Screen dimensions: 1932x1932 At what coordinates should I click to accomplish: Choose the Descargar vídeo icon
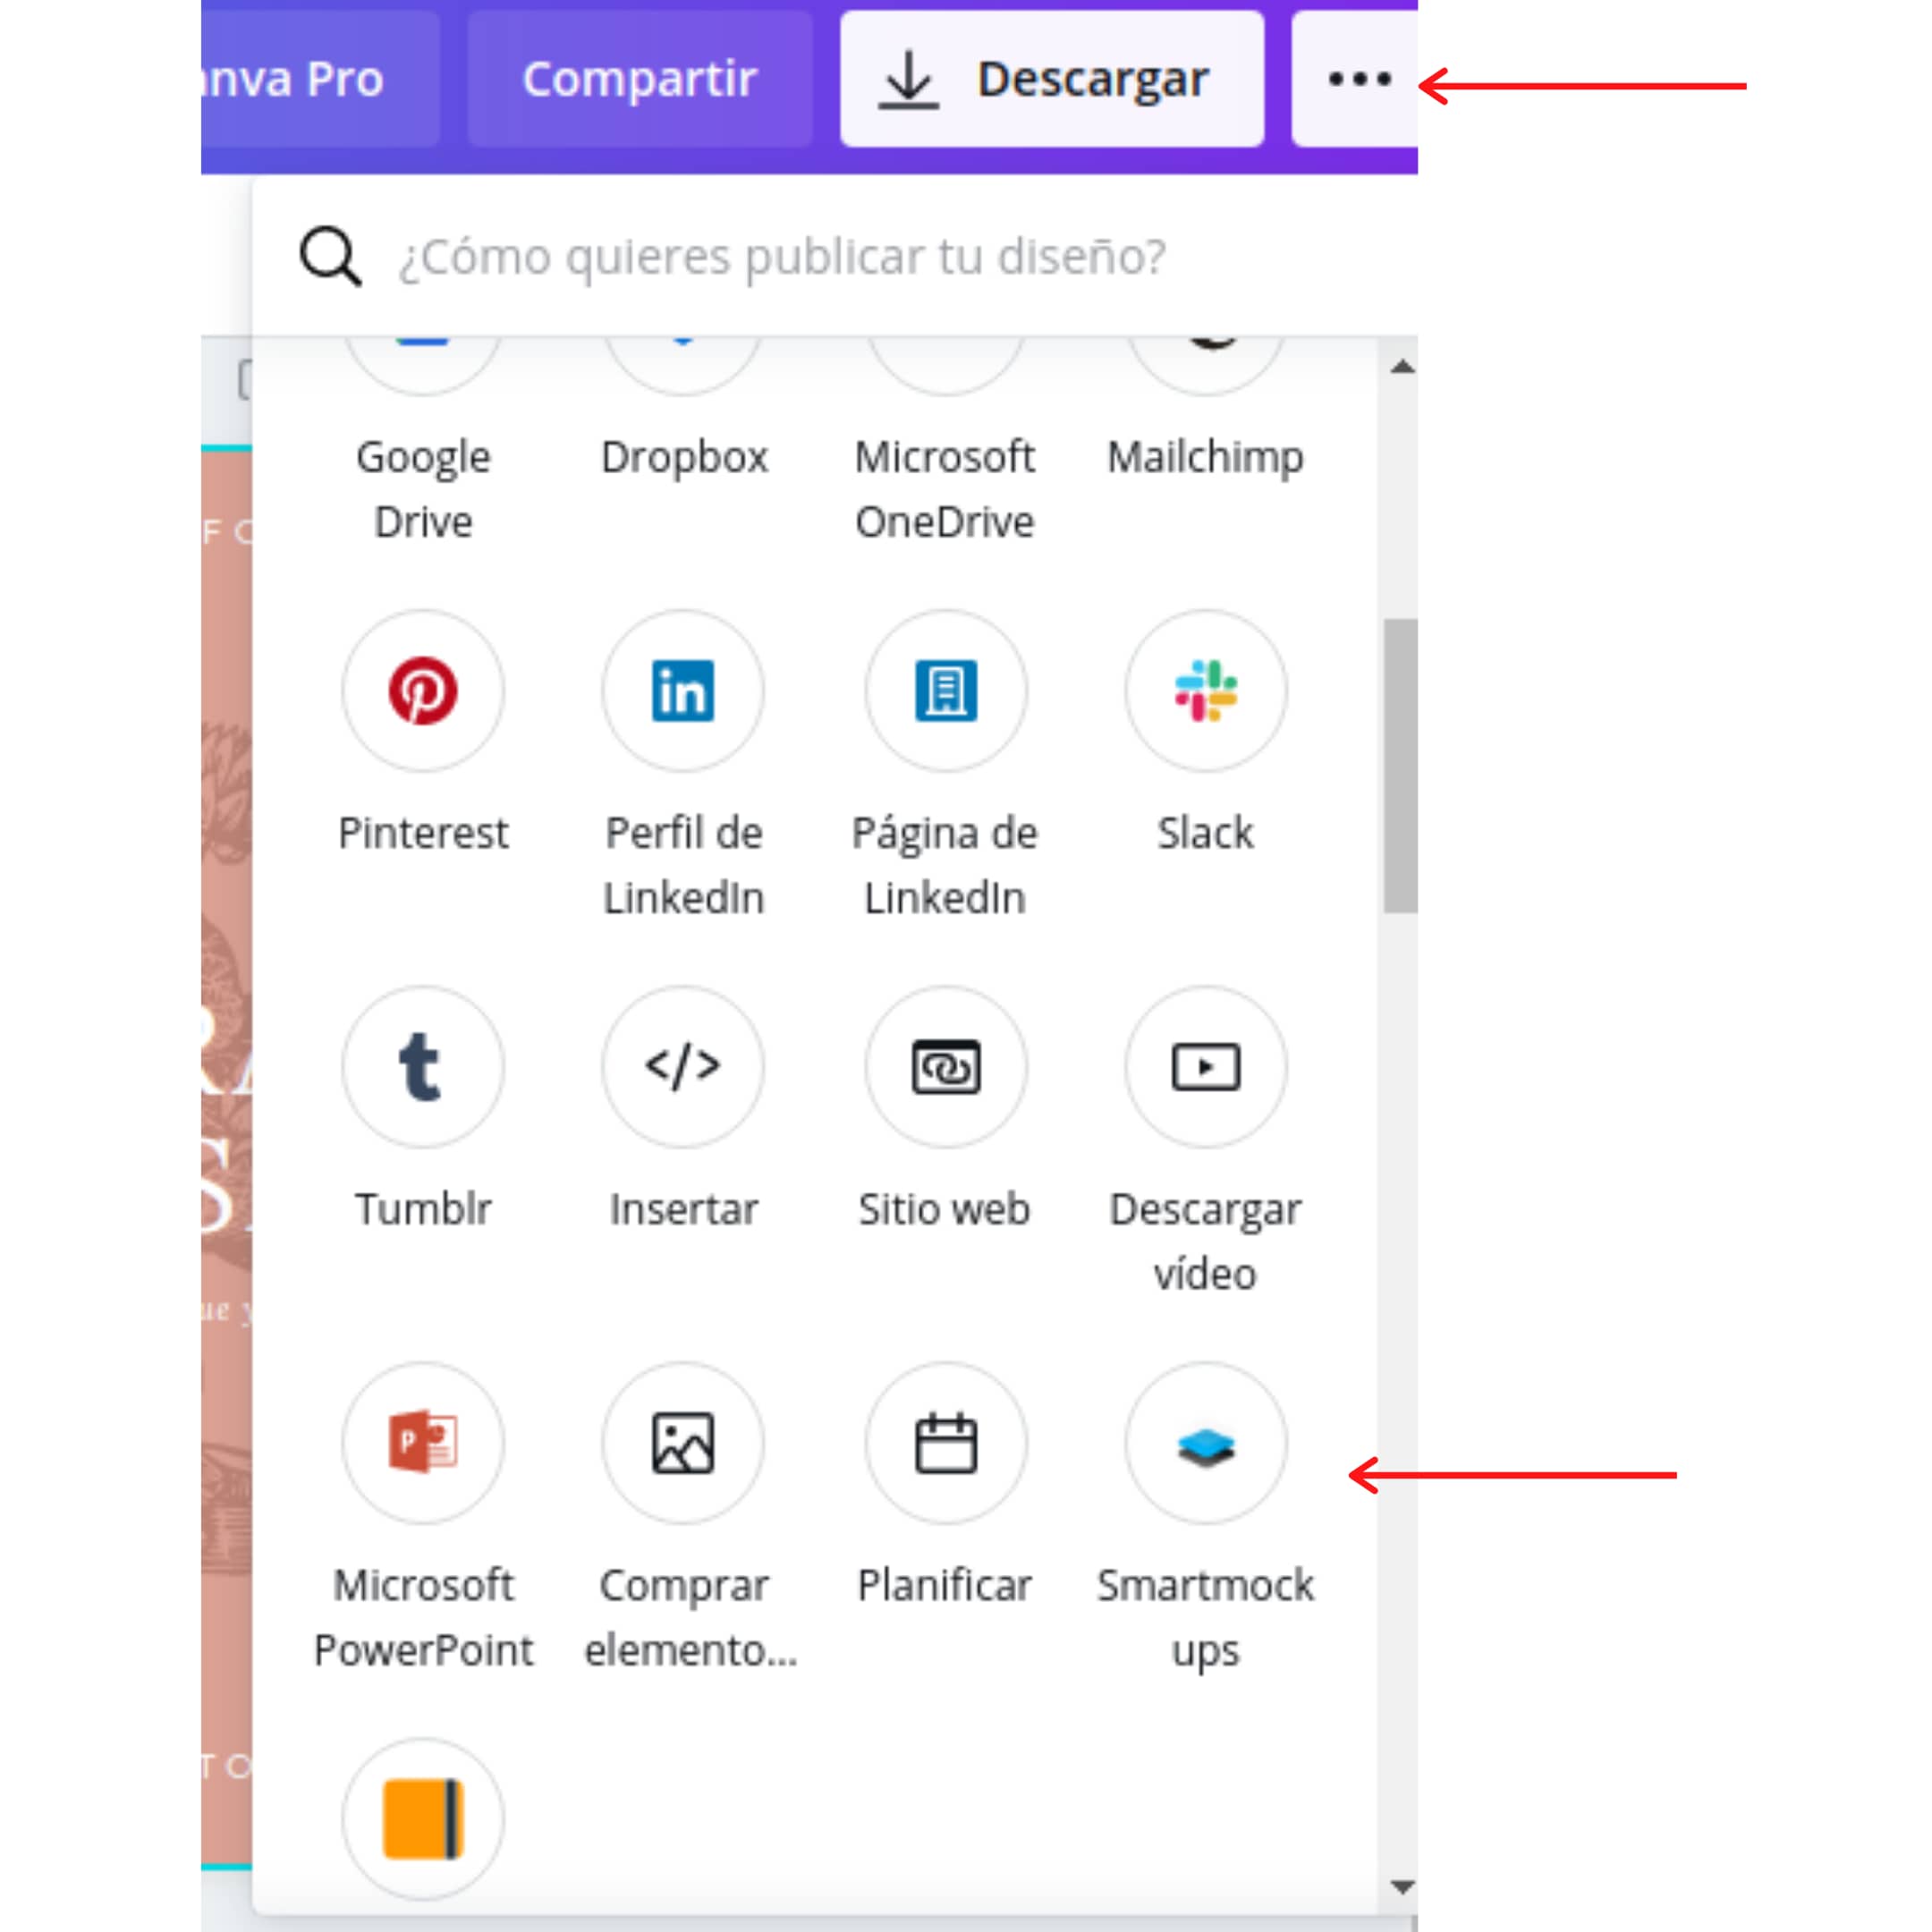(1205, 1067)
